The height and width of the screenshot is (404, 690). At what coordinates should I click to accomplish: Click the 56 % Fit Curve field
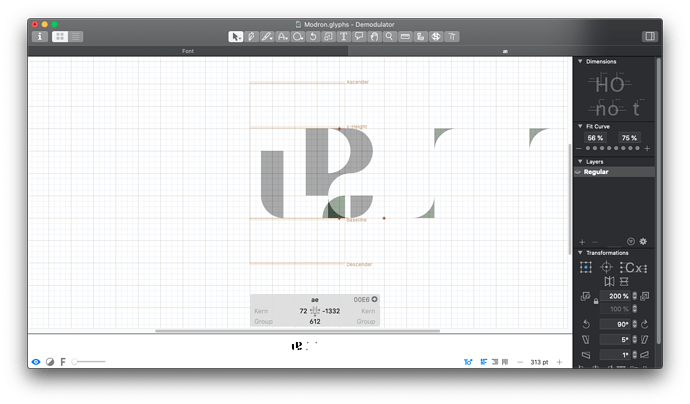pyautogui.click(x=595, y=138)
